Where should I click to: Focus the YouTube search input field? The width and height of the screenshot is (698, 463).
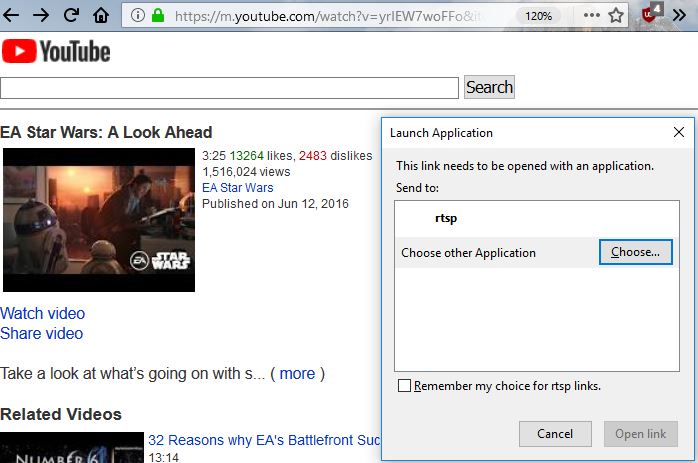(x=229, y=88)
